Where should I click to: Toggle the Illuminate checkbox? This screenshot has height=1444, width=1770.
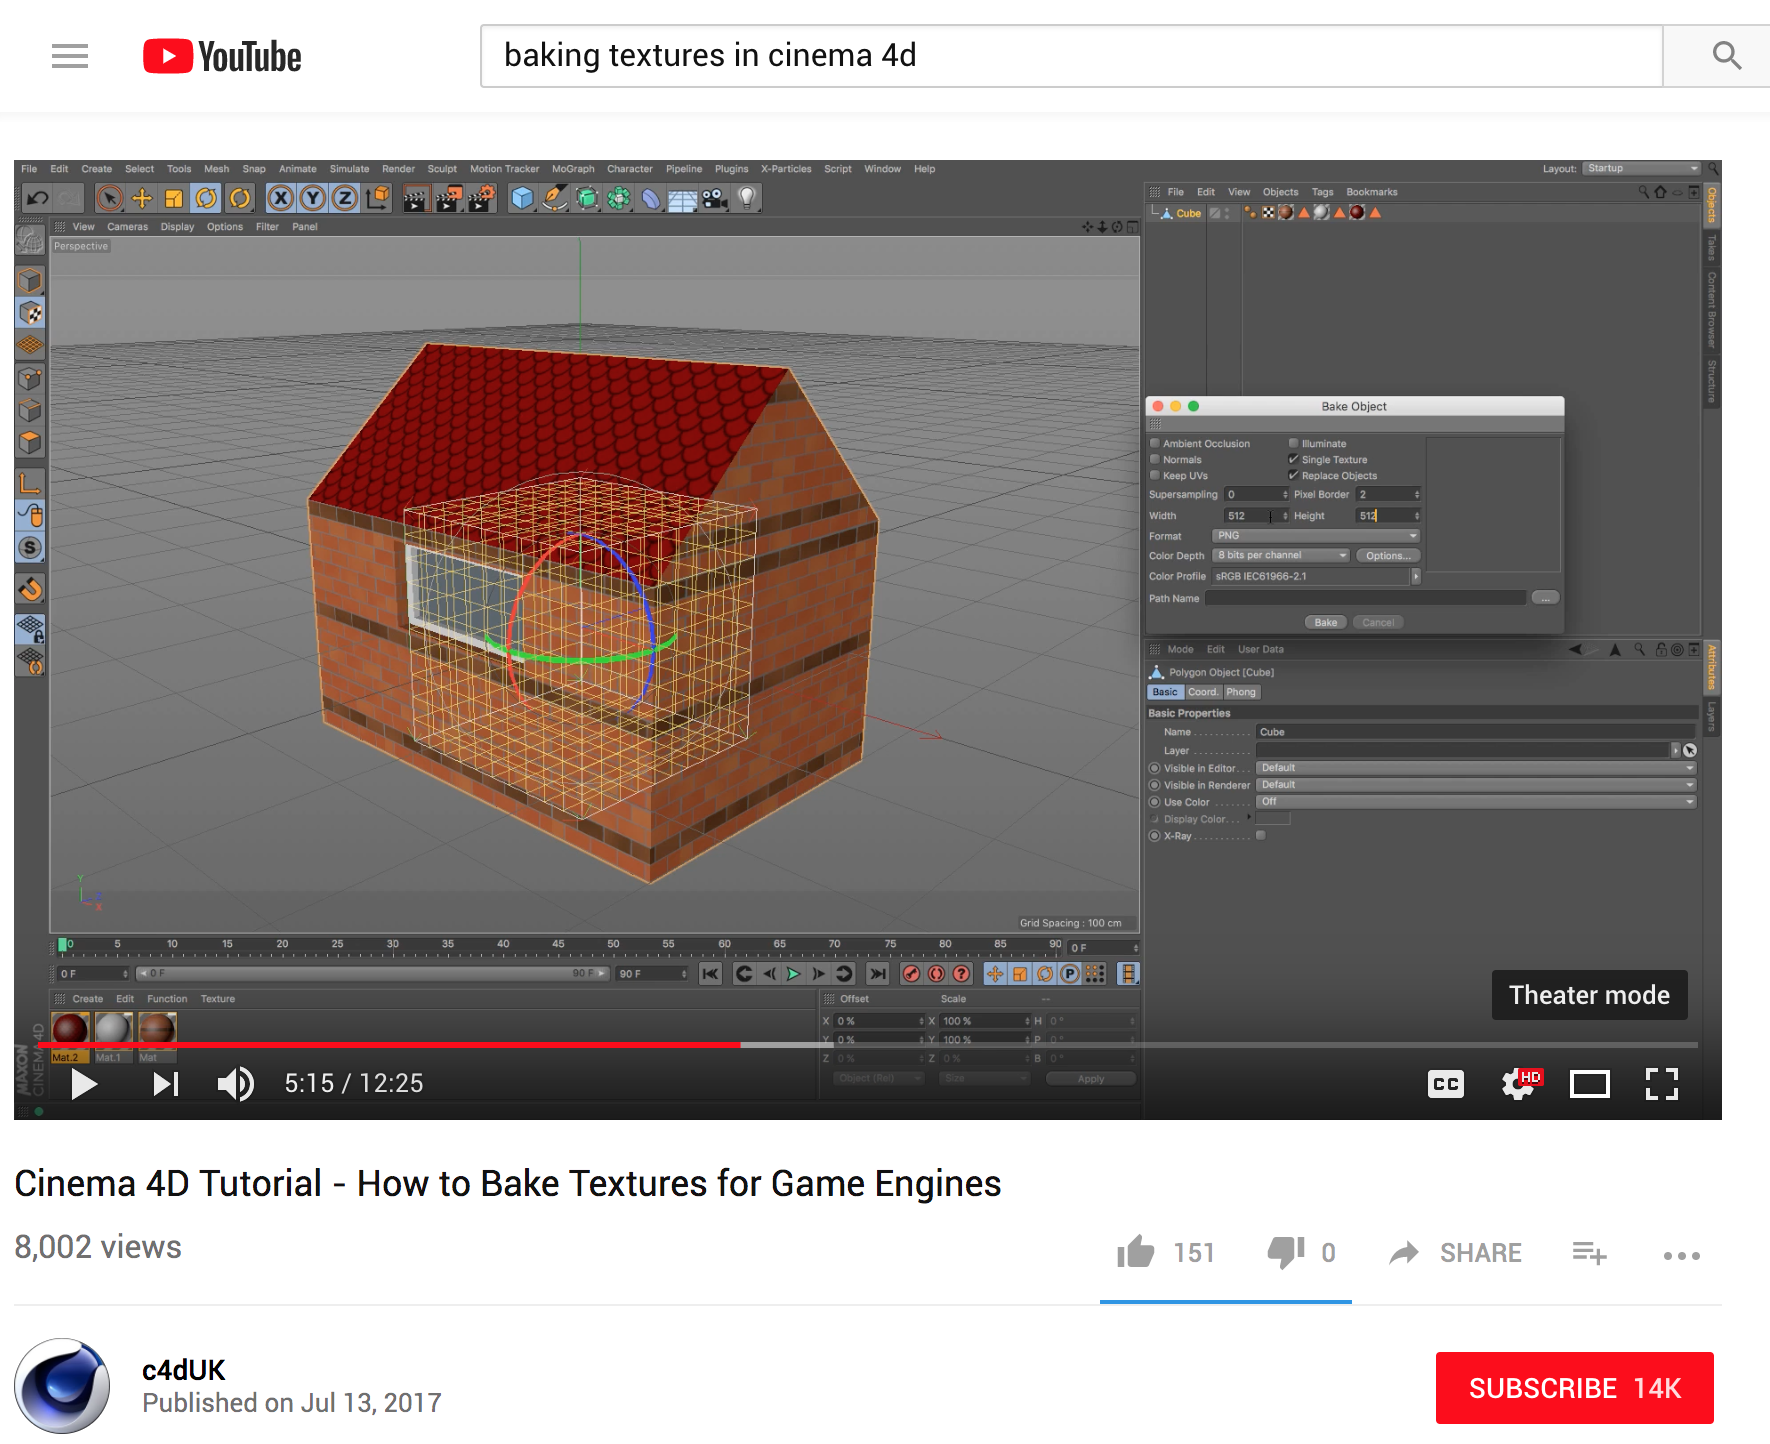1293,443
